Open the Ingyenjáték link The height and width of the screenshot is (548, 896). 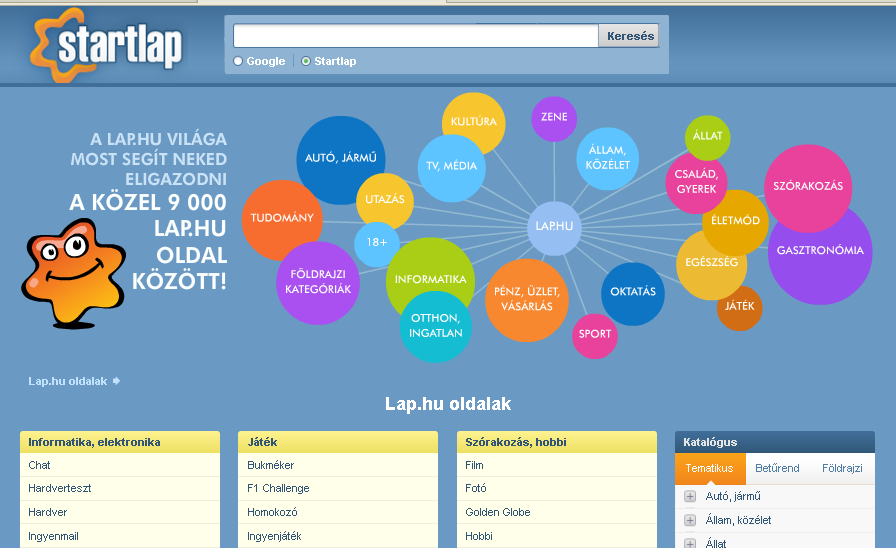tap(274, 536)
